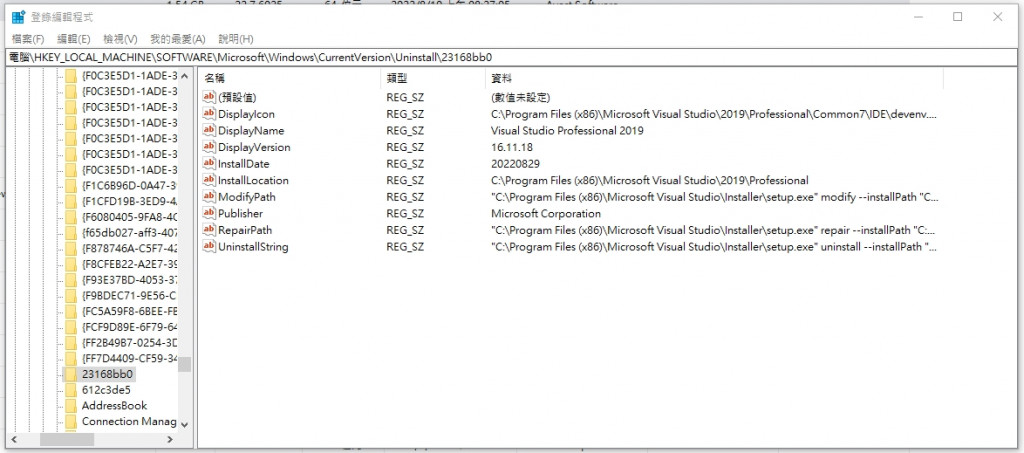Select the {FCF9D89E-6F79 registry key
1024x453 pixels.
(x=129, y=326)
